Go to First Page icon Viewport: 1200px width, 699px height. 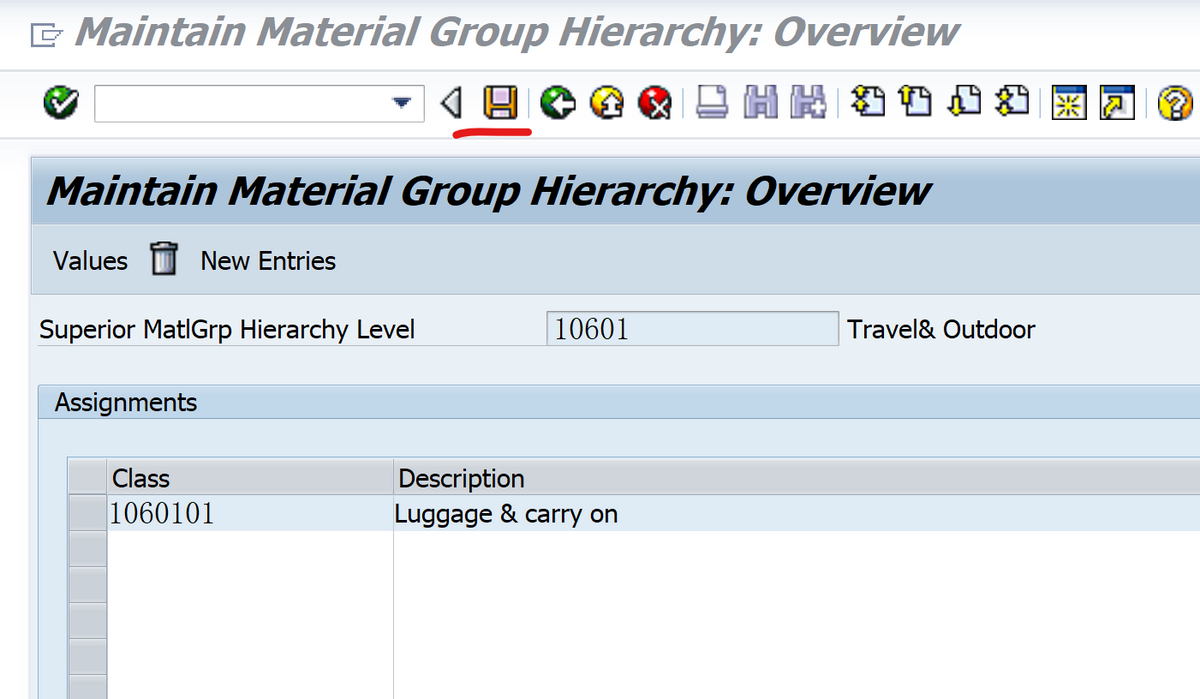pos(868,102)
